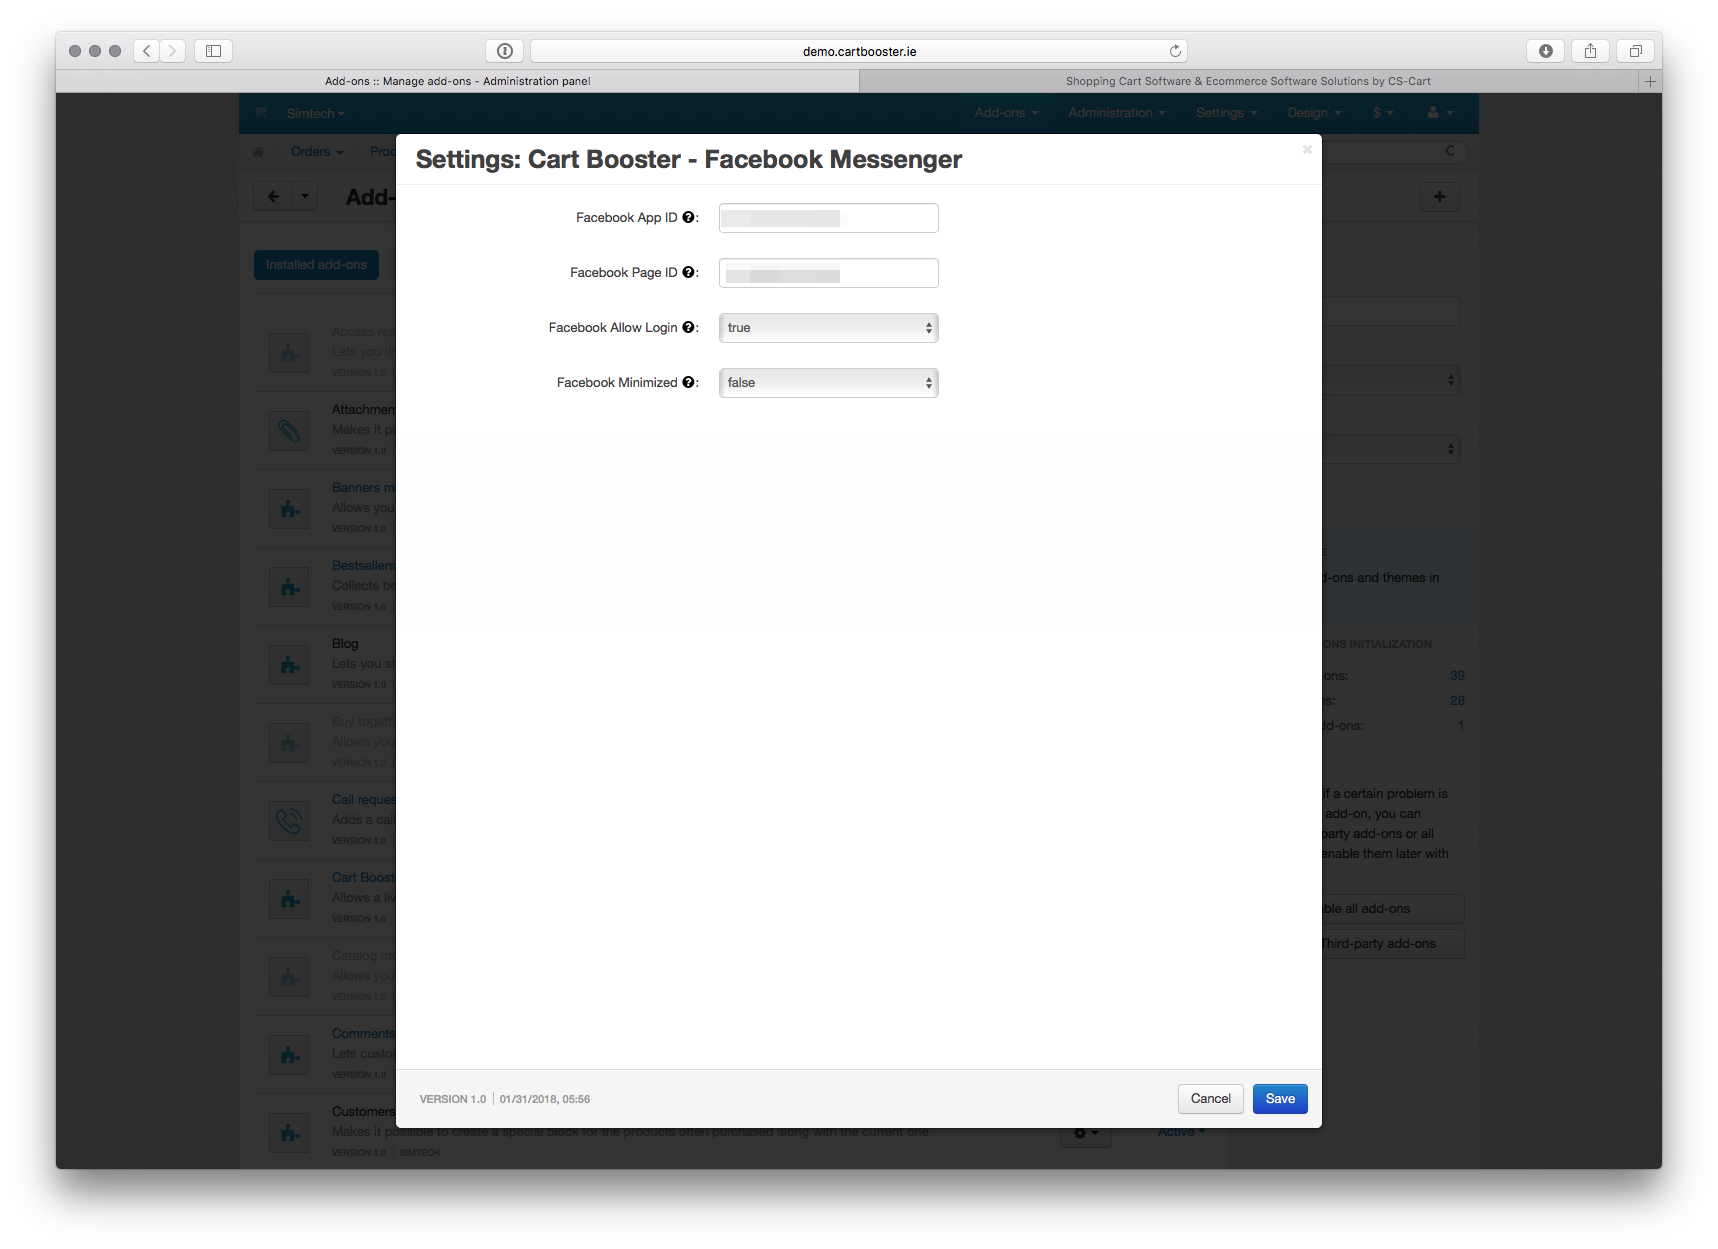
Task: Open the Safari downloads icon
Action: click(x=1545, y=50)
